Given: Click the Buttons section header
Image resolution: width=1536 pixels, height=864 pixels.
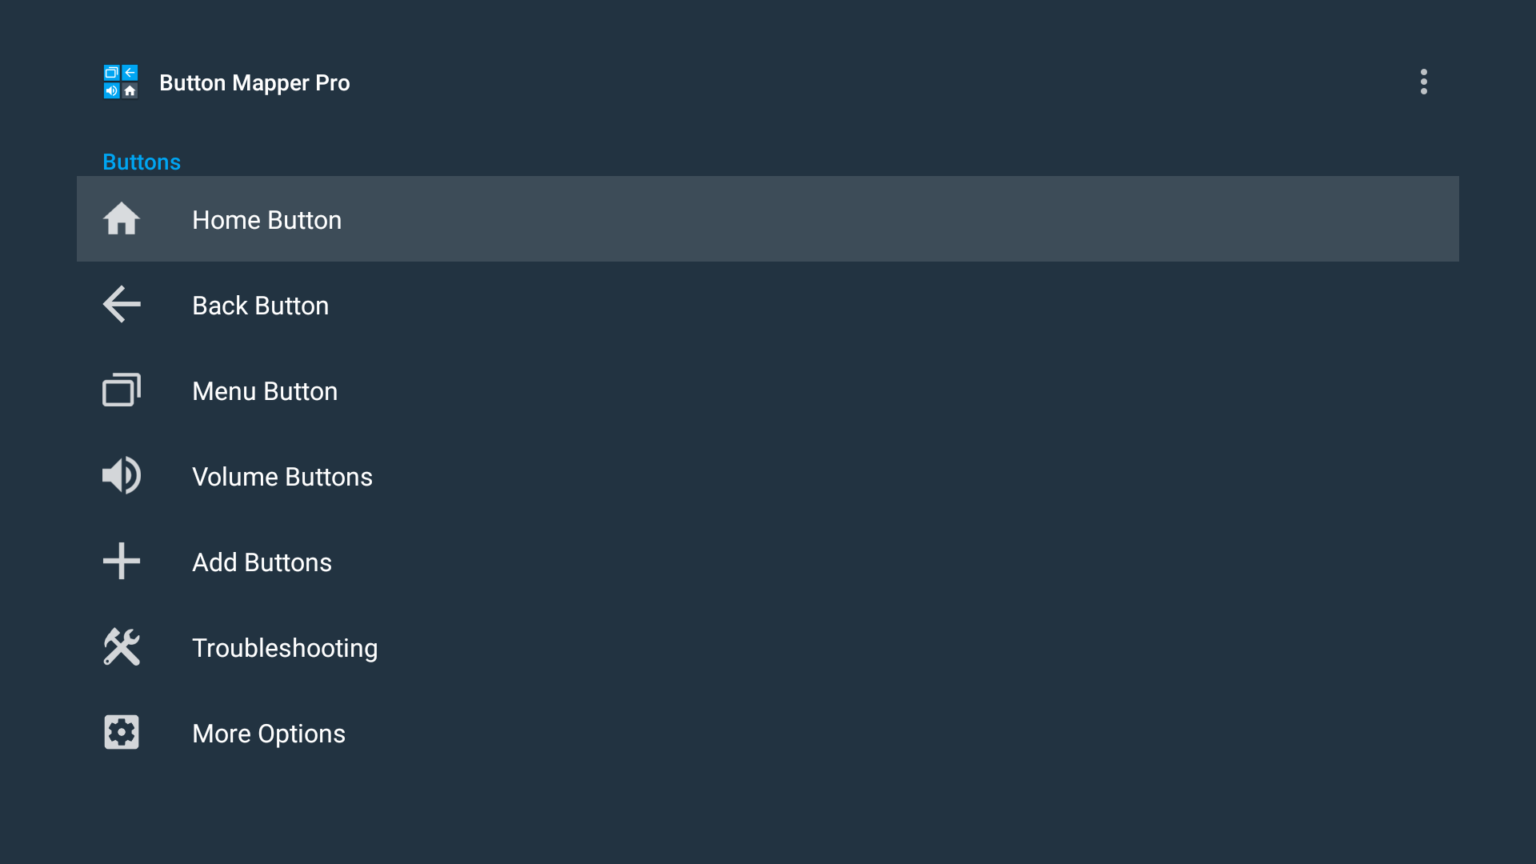Looking at the screenshot, I should pyautogui.click(x=141, y=161).
